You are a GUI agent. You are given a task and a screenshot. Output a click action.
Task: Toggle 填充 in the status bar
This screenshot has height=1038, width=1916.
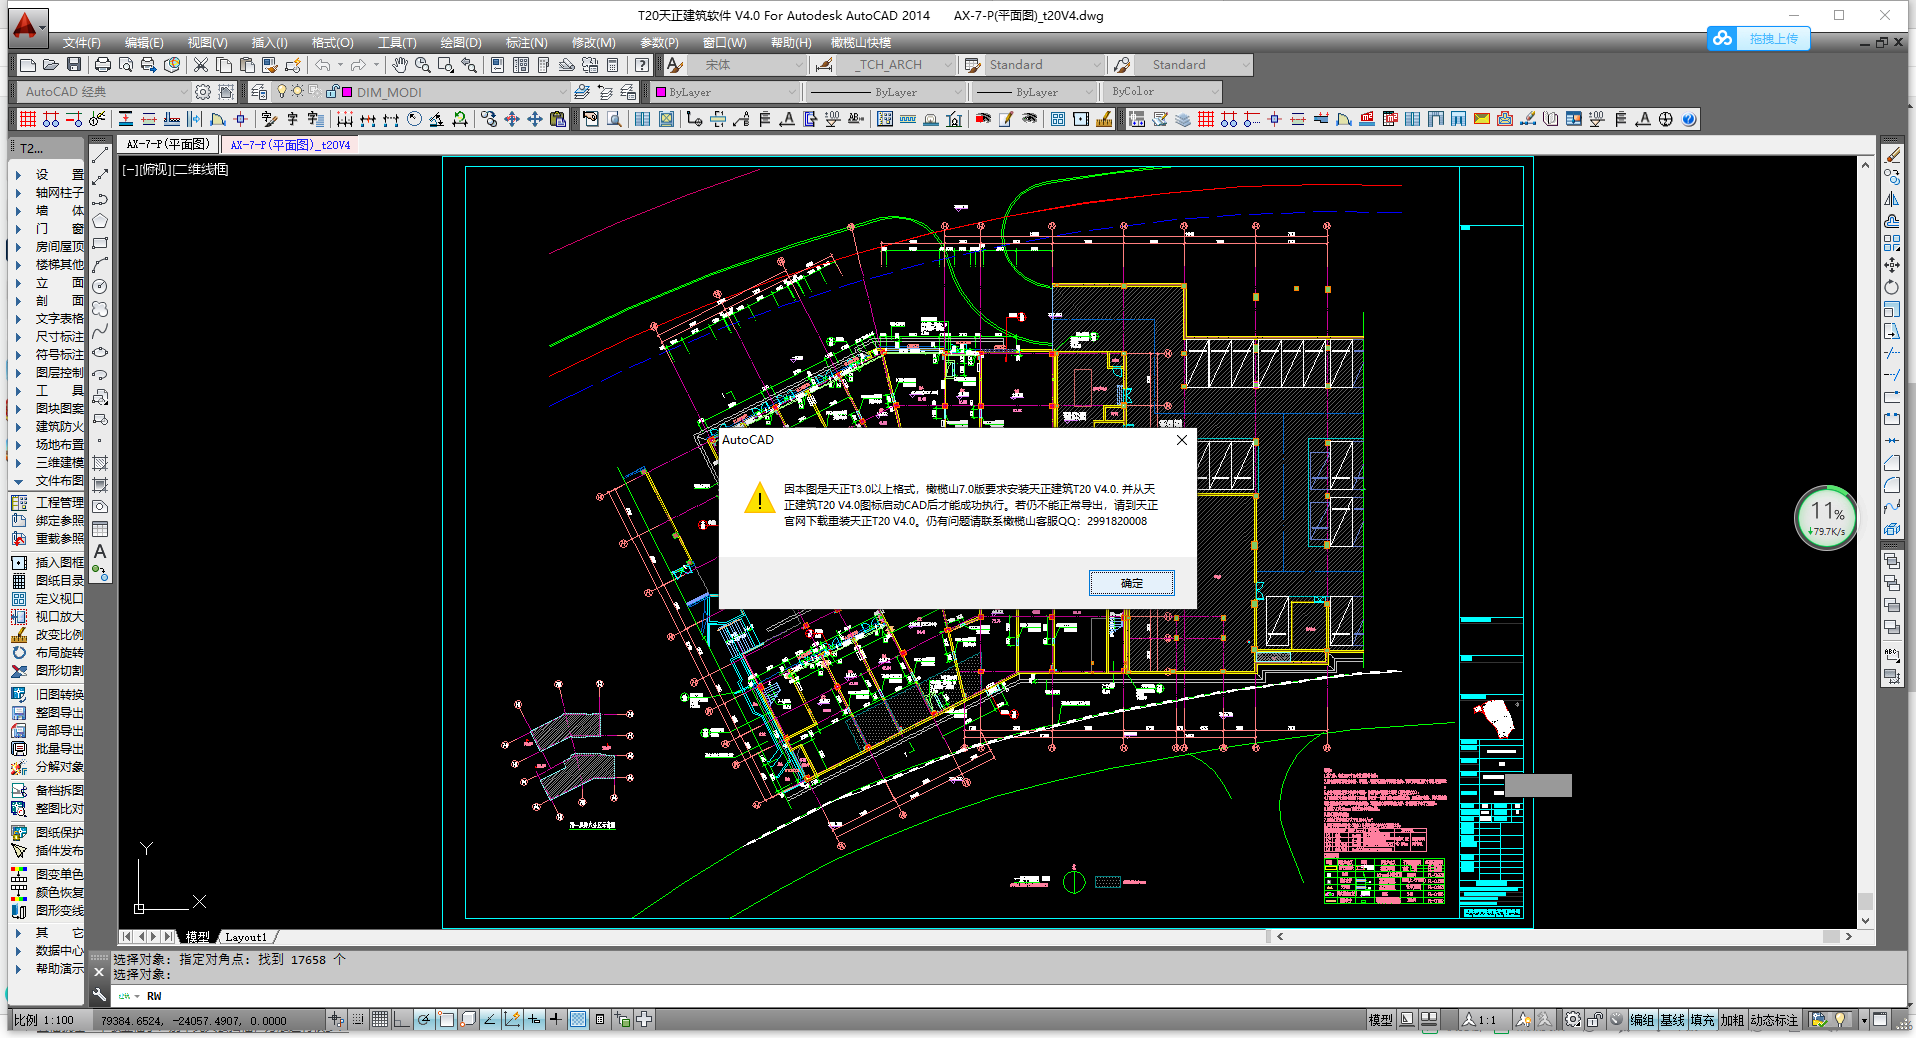(1702, 1020)
